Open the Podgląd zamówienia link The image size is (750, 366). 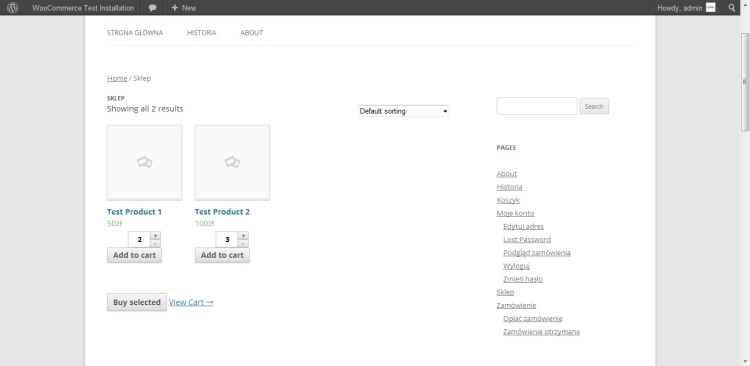[537, 253]
